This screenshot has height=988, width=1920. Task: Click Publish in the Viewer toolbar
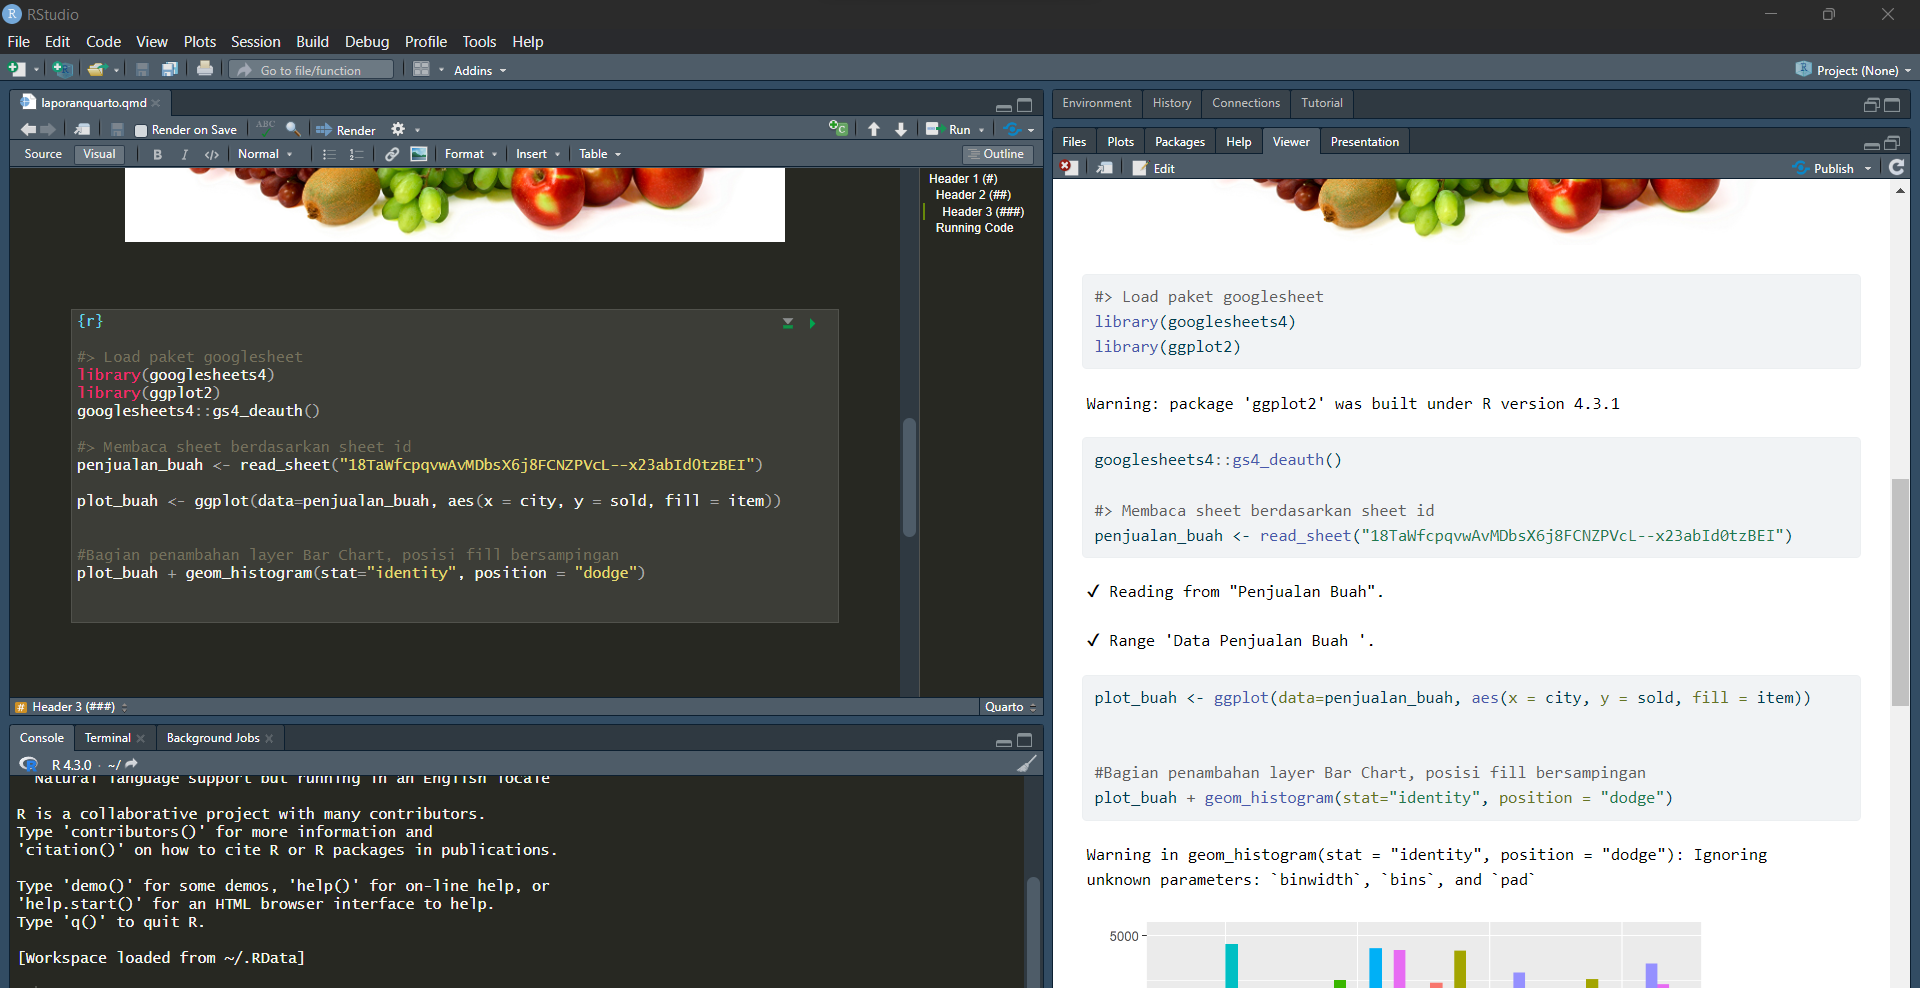(x=1824, y=168)
